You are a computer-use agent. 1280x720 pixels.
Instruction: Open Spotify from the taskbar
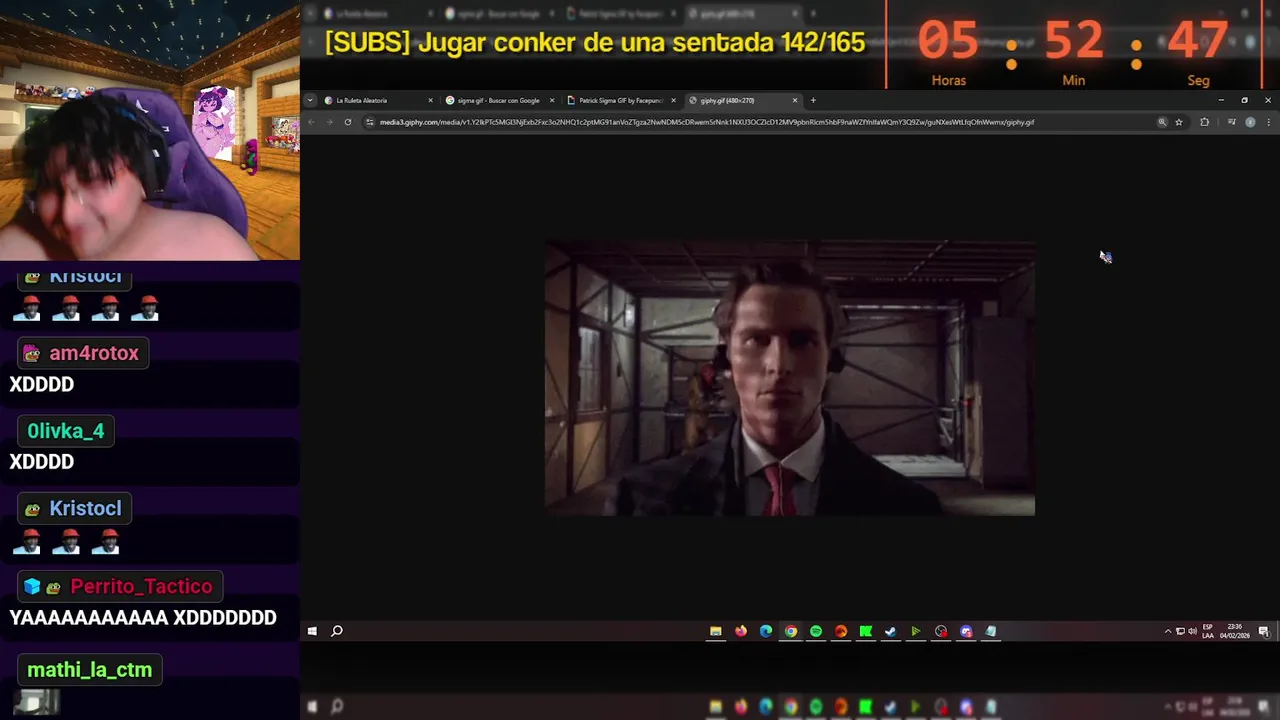click(816, 631)
